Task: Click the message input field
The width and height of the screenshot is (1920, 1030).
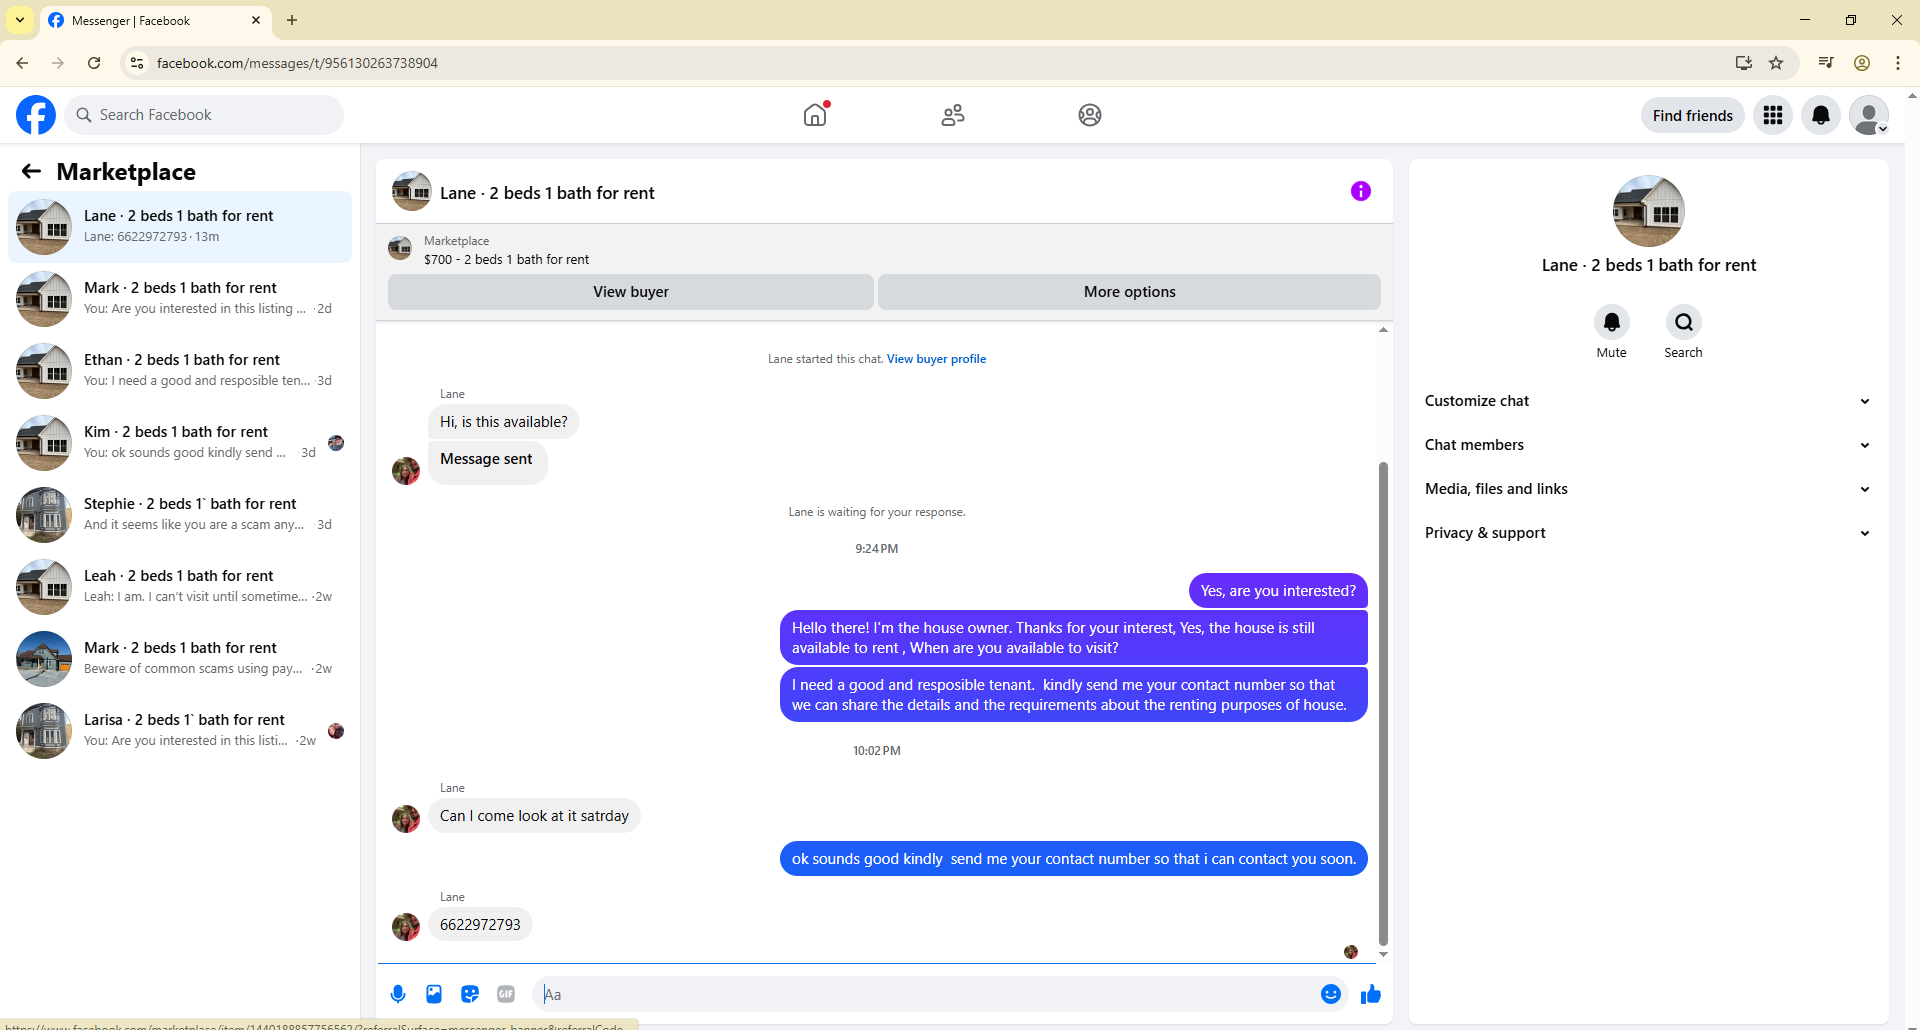Action: [x=925, y=994]
